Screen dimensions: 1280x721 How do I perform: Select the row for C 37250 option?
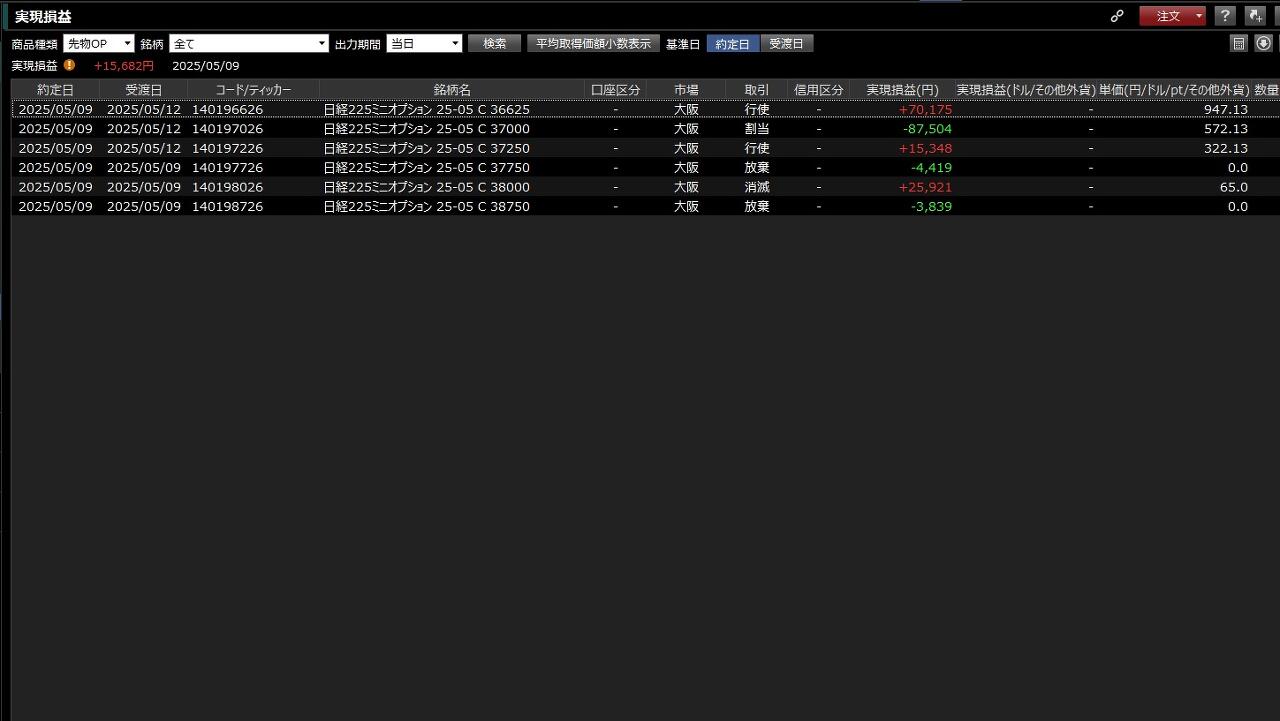click(646, 148)
